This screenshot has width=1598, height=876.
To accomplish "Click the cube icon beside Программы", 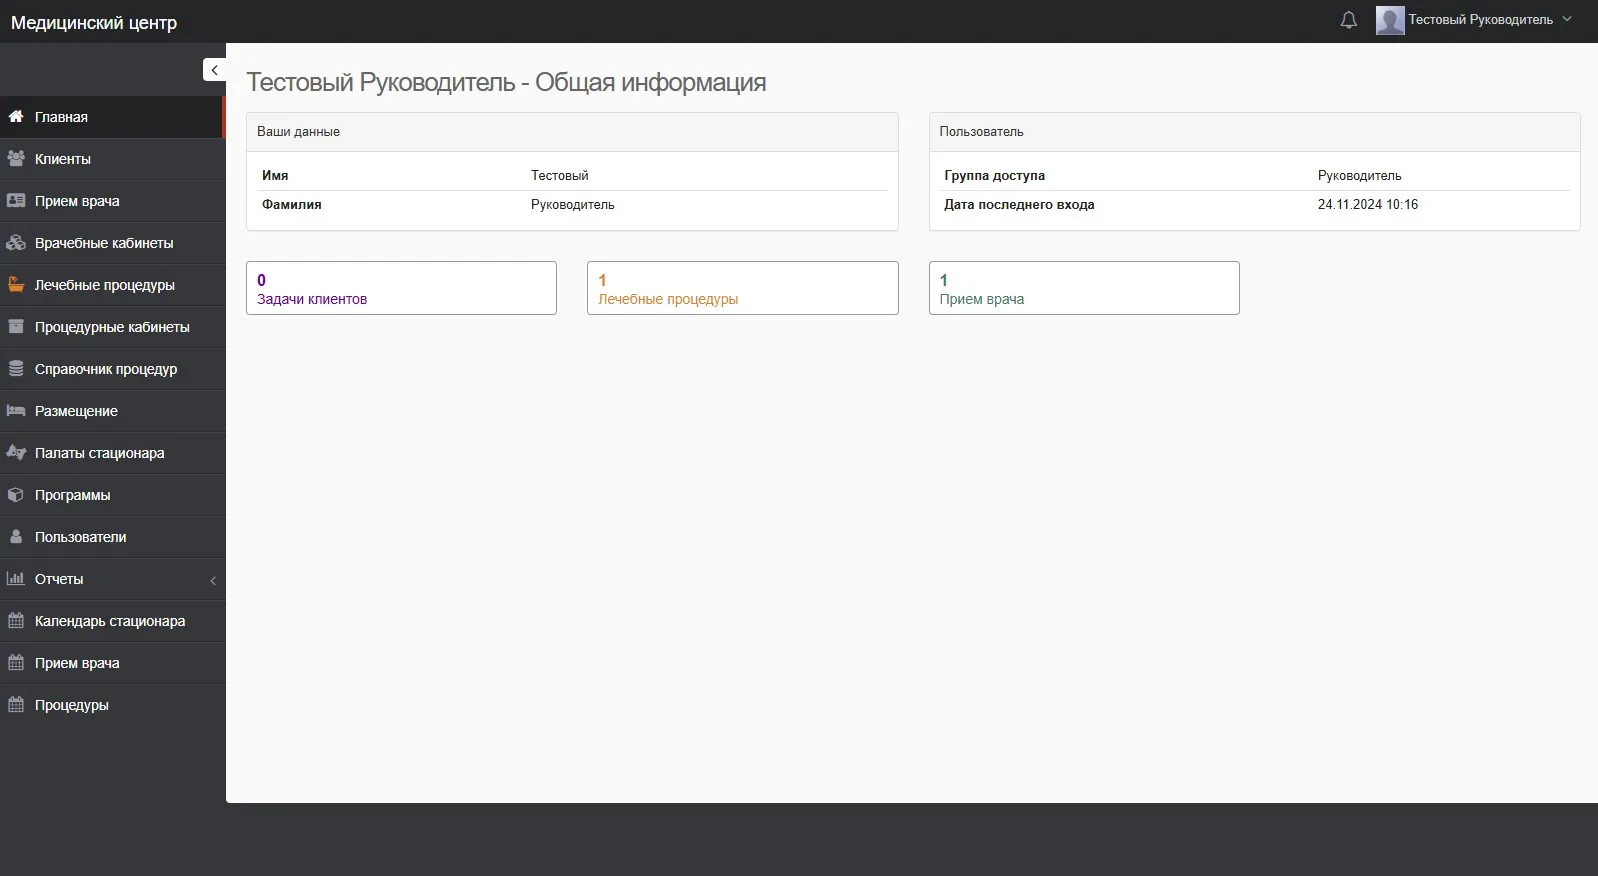I will (x=16, y=495).
